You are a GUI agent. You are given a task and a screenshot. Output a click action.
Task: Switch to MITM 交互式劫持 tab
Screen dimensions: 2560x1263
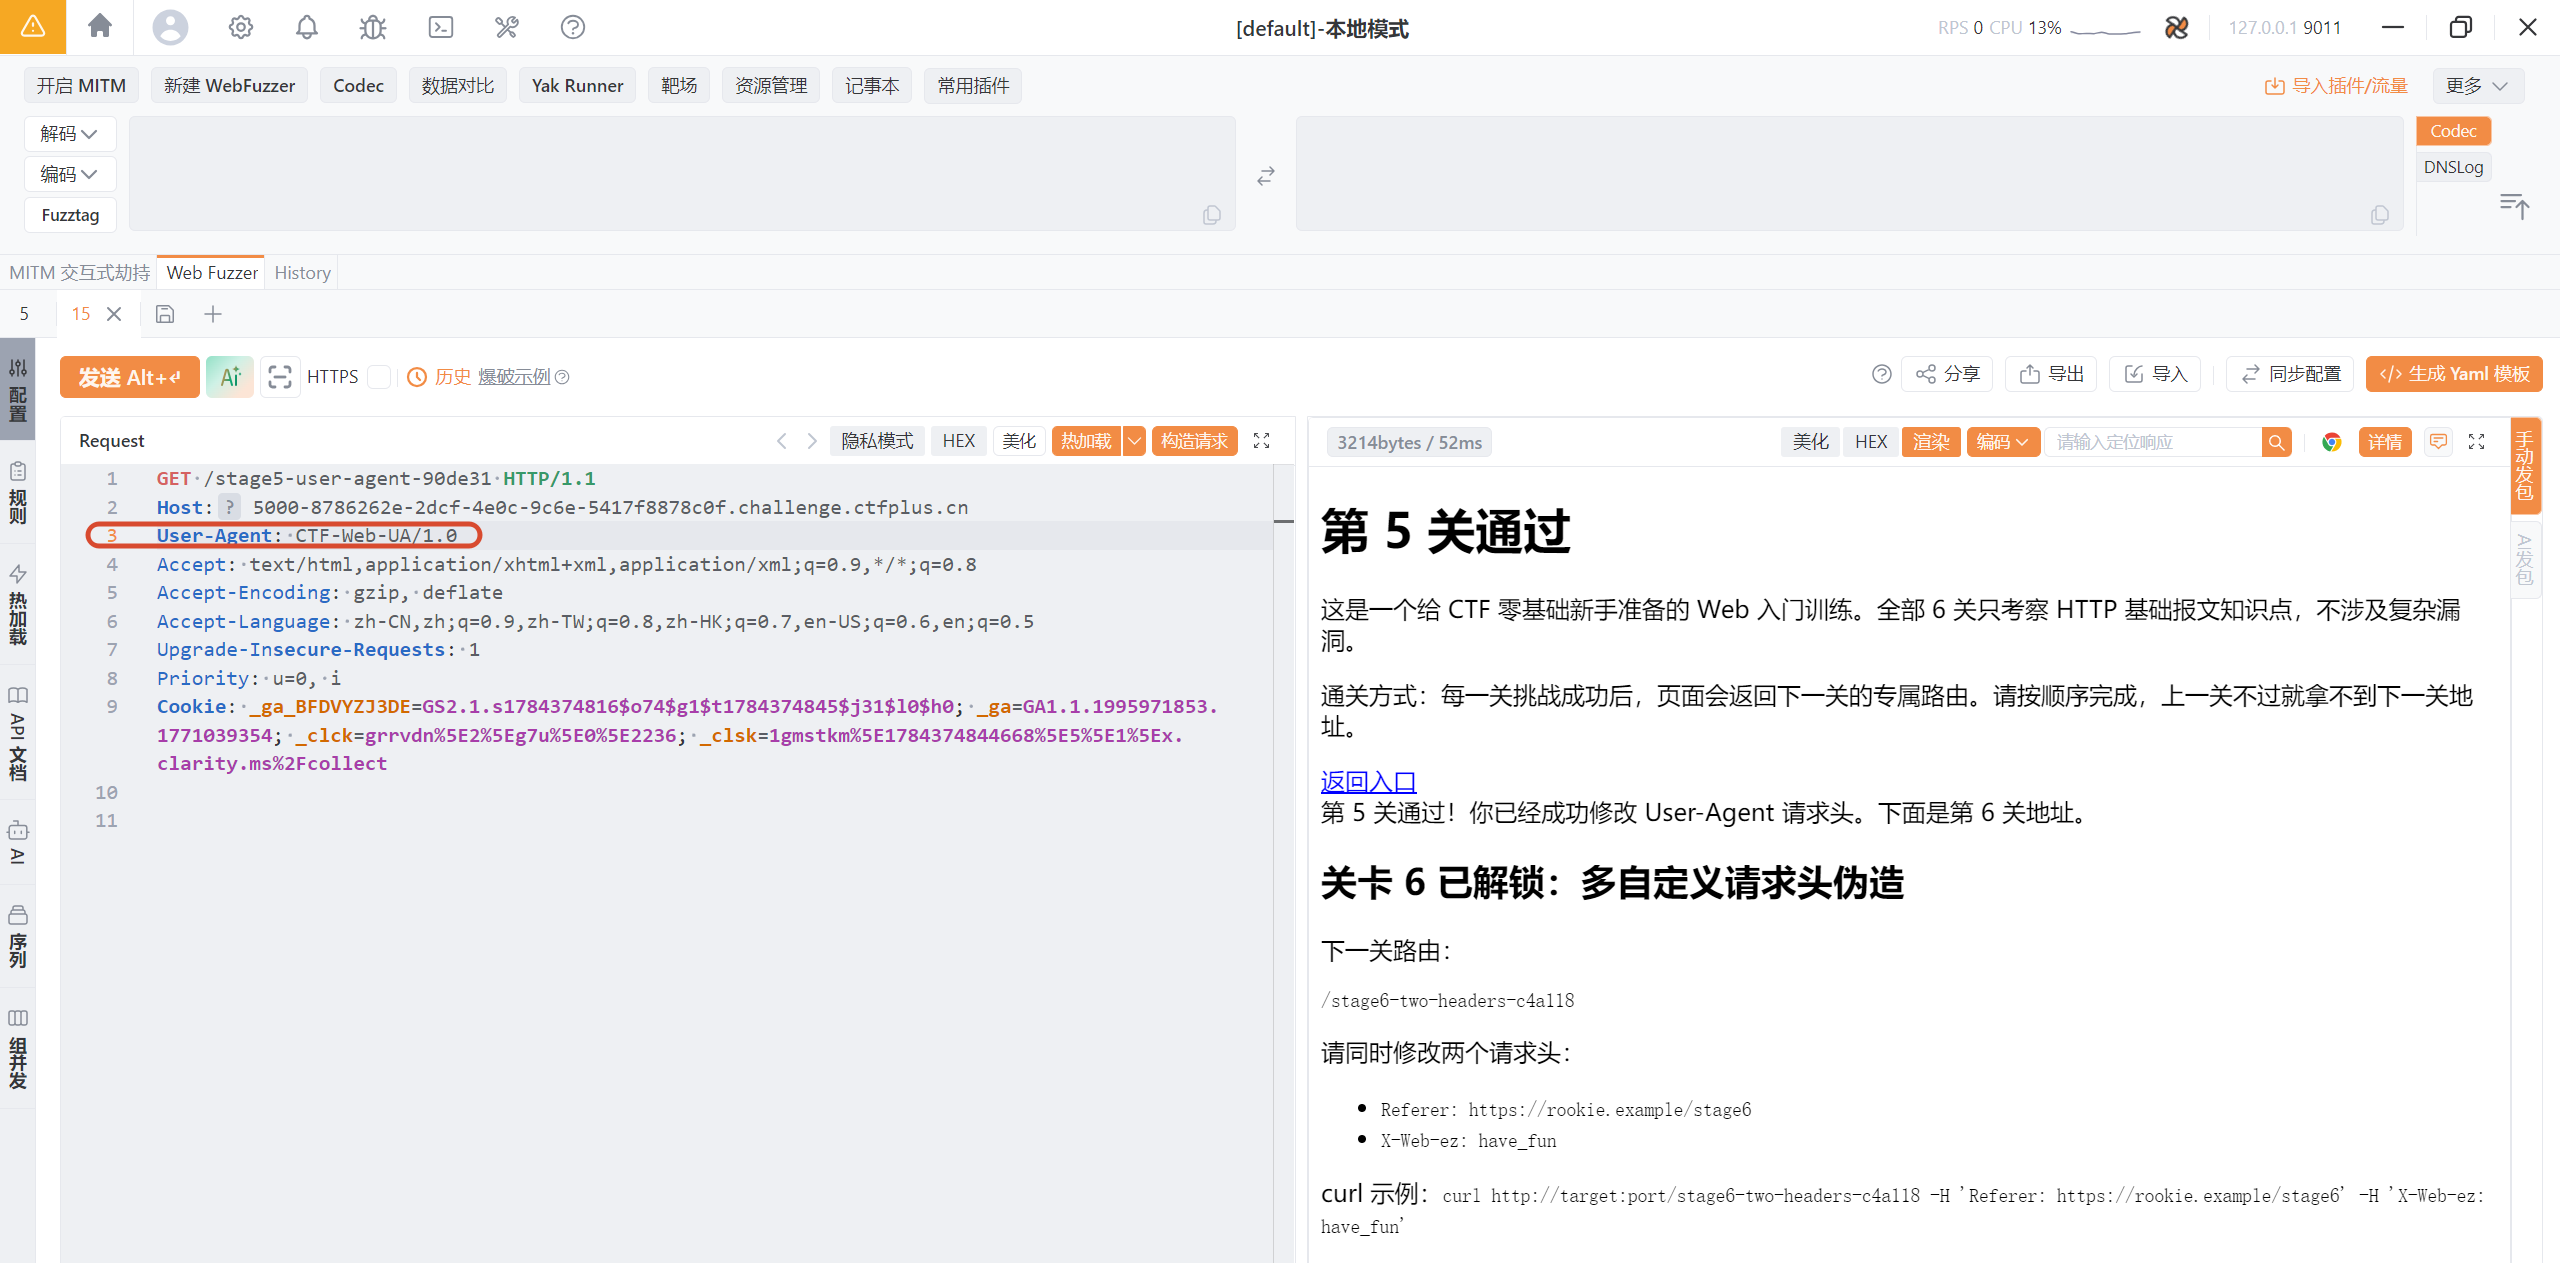click(79, 272)
